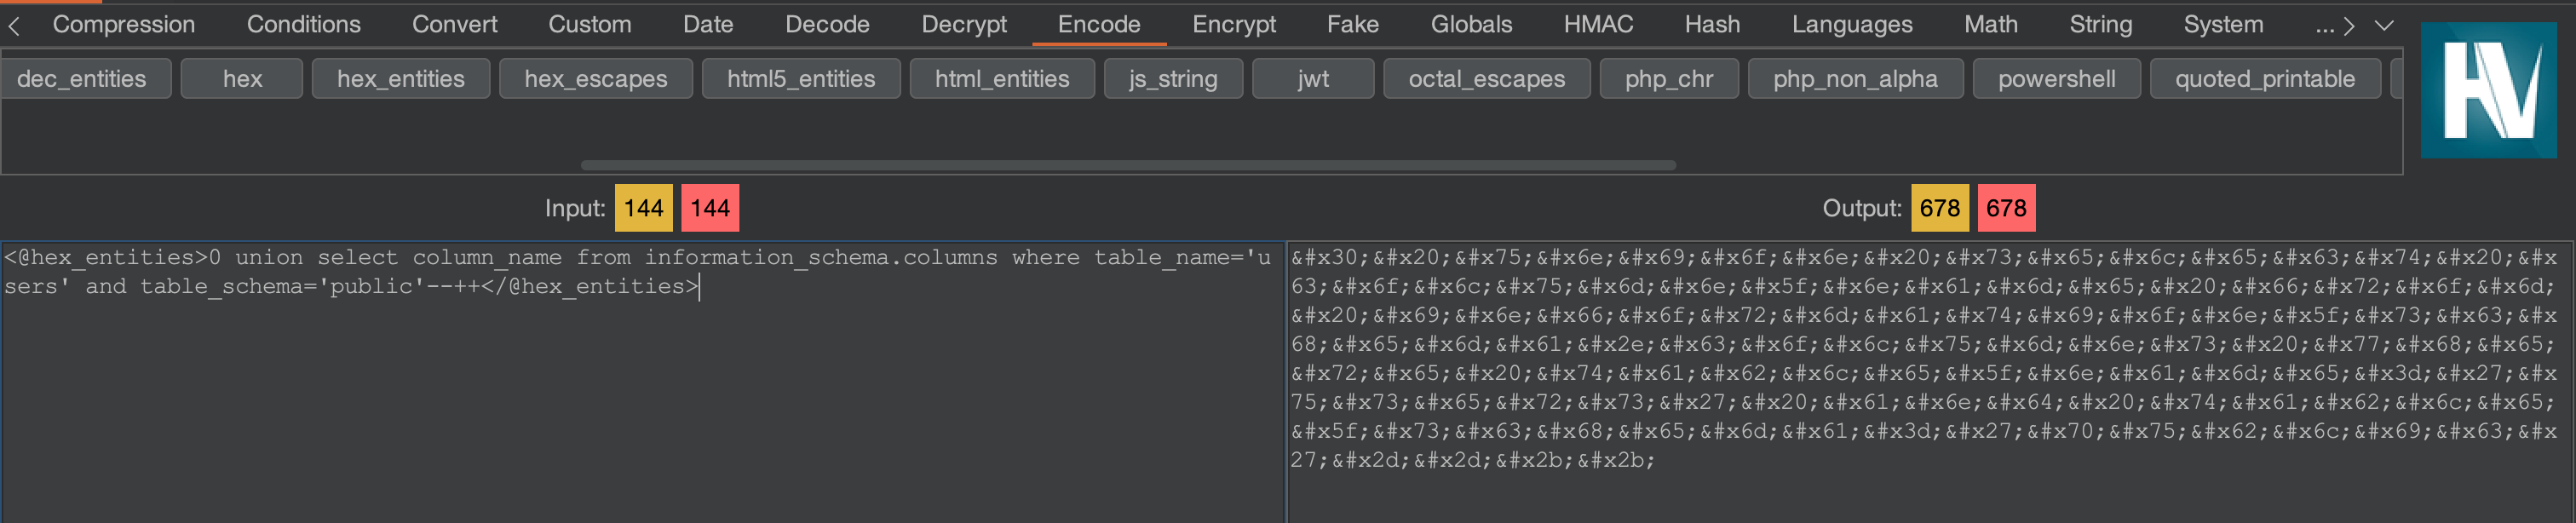This screenshot has width=2576, height=523.
Task: Choose the quoted_printable tag button
Action: [2264, 79]
